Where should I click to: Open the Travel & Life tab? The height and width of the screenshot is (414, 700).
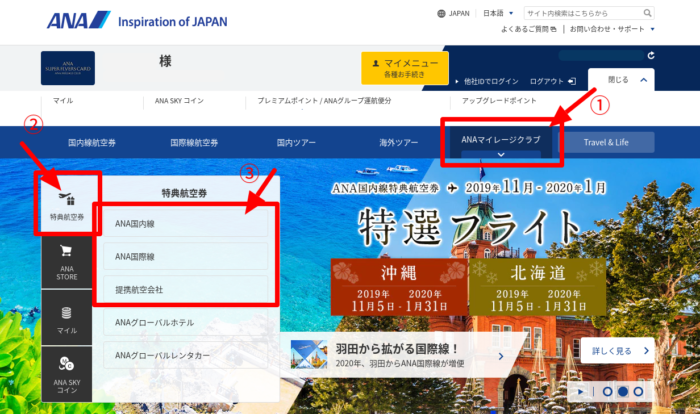click(606, 142)
